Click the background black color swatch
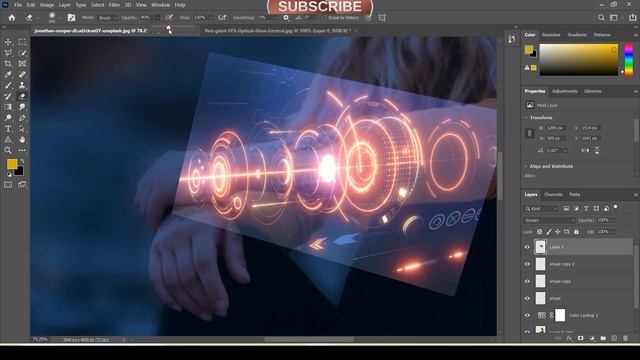Image resolution: width=640 pixels, height=360 pixels. (x=19, y=171)
